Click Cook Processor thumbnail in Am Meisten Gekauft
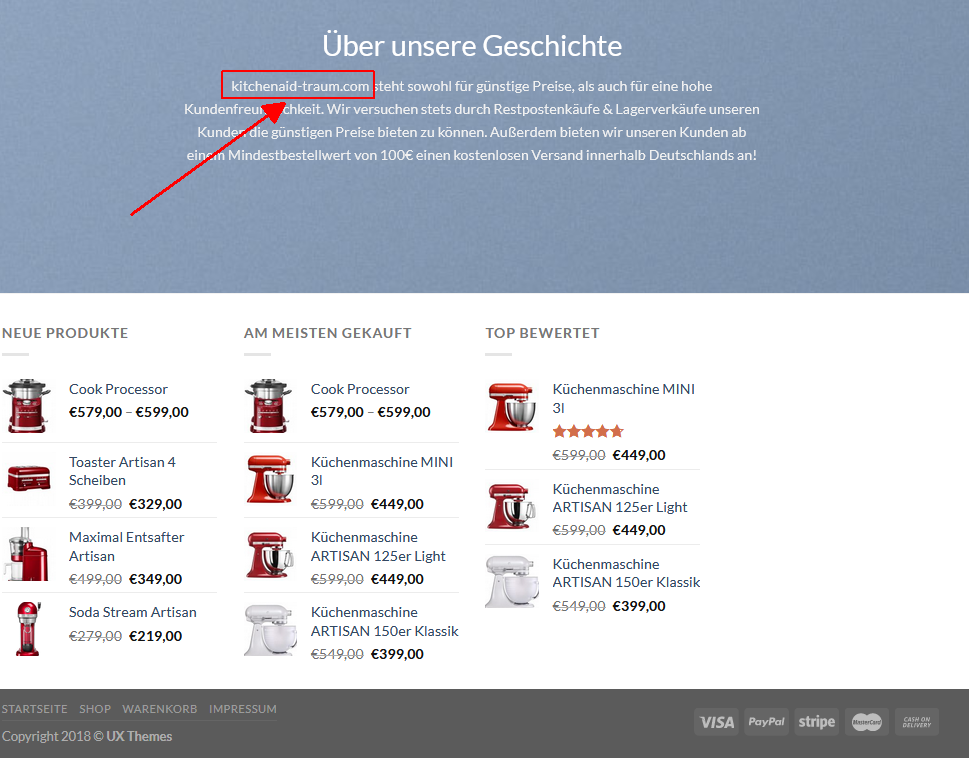 pyautogui.click(x=268, y=405)
